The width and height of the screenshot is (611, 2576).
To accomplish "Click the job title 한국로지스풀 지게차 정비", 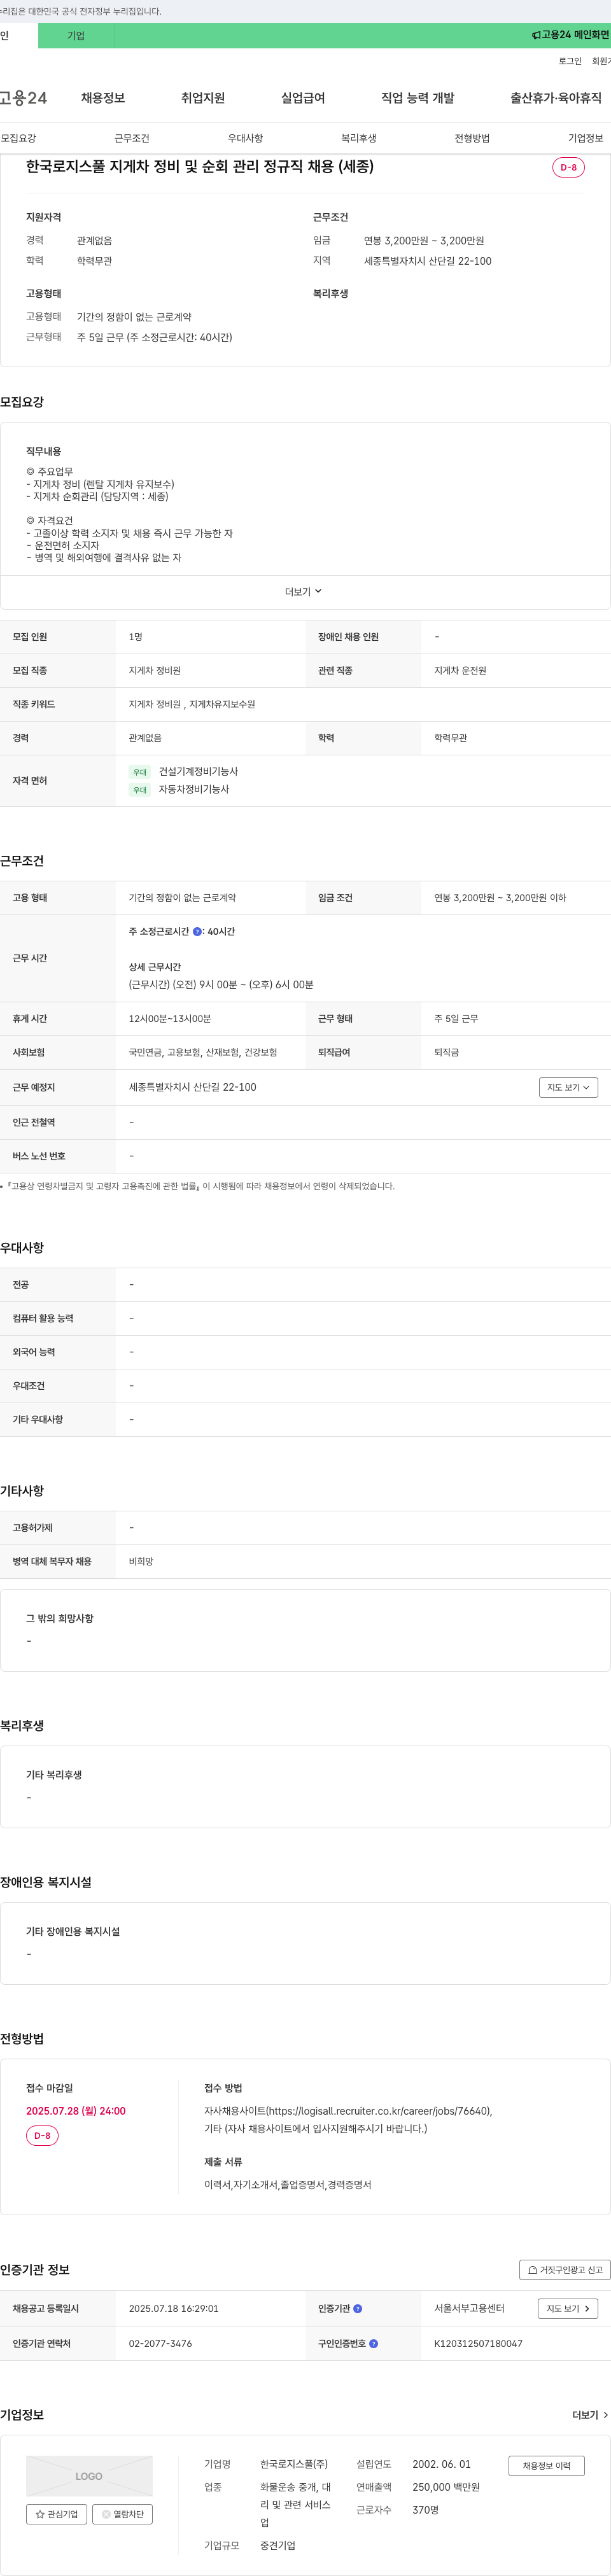I will click(200, 166).
